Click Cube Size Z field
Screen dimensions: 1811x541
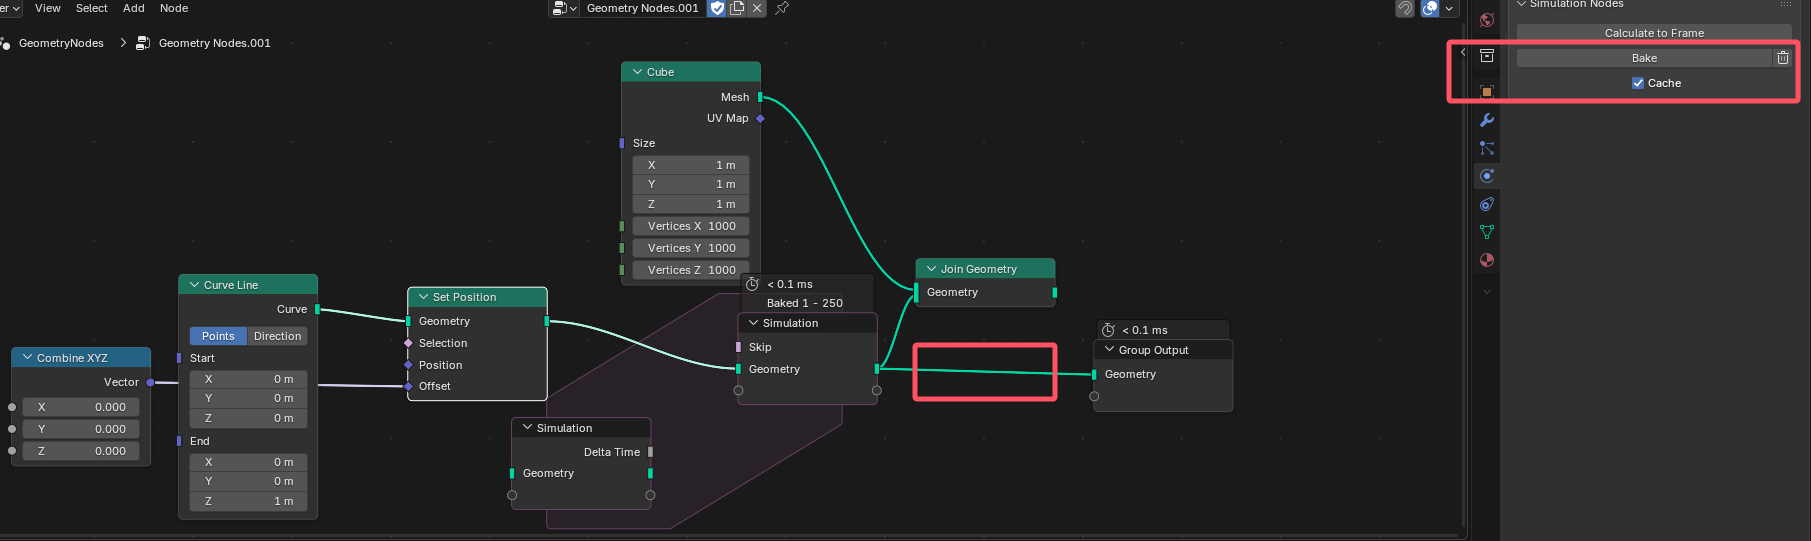point(690,204)
